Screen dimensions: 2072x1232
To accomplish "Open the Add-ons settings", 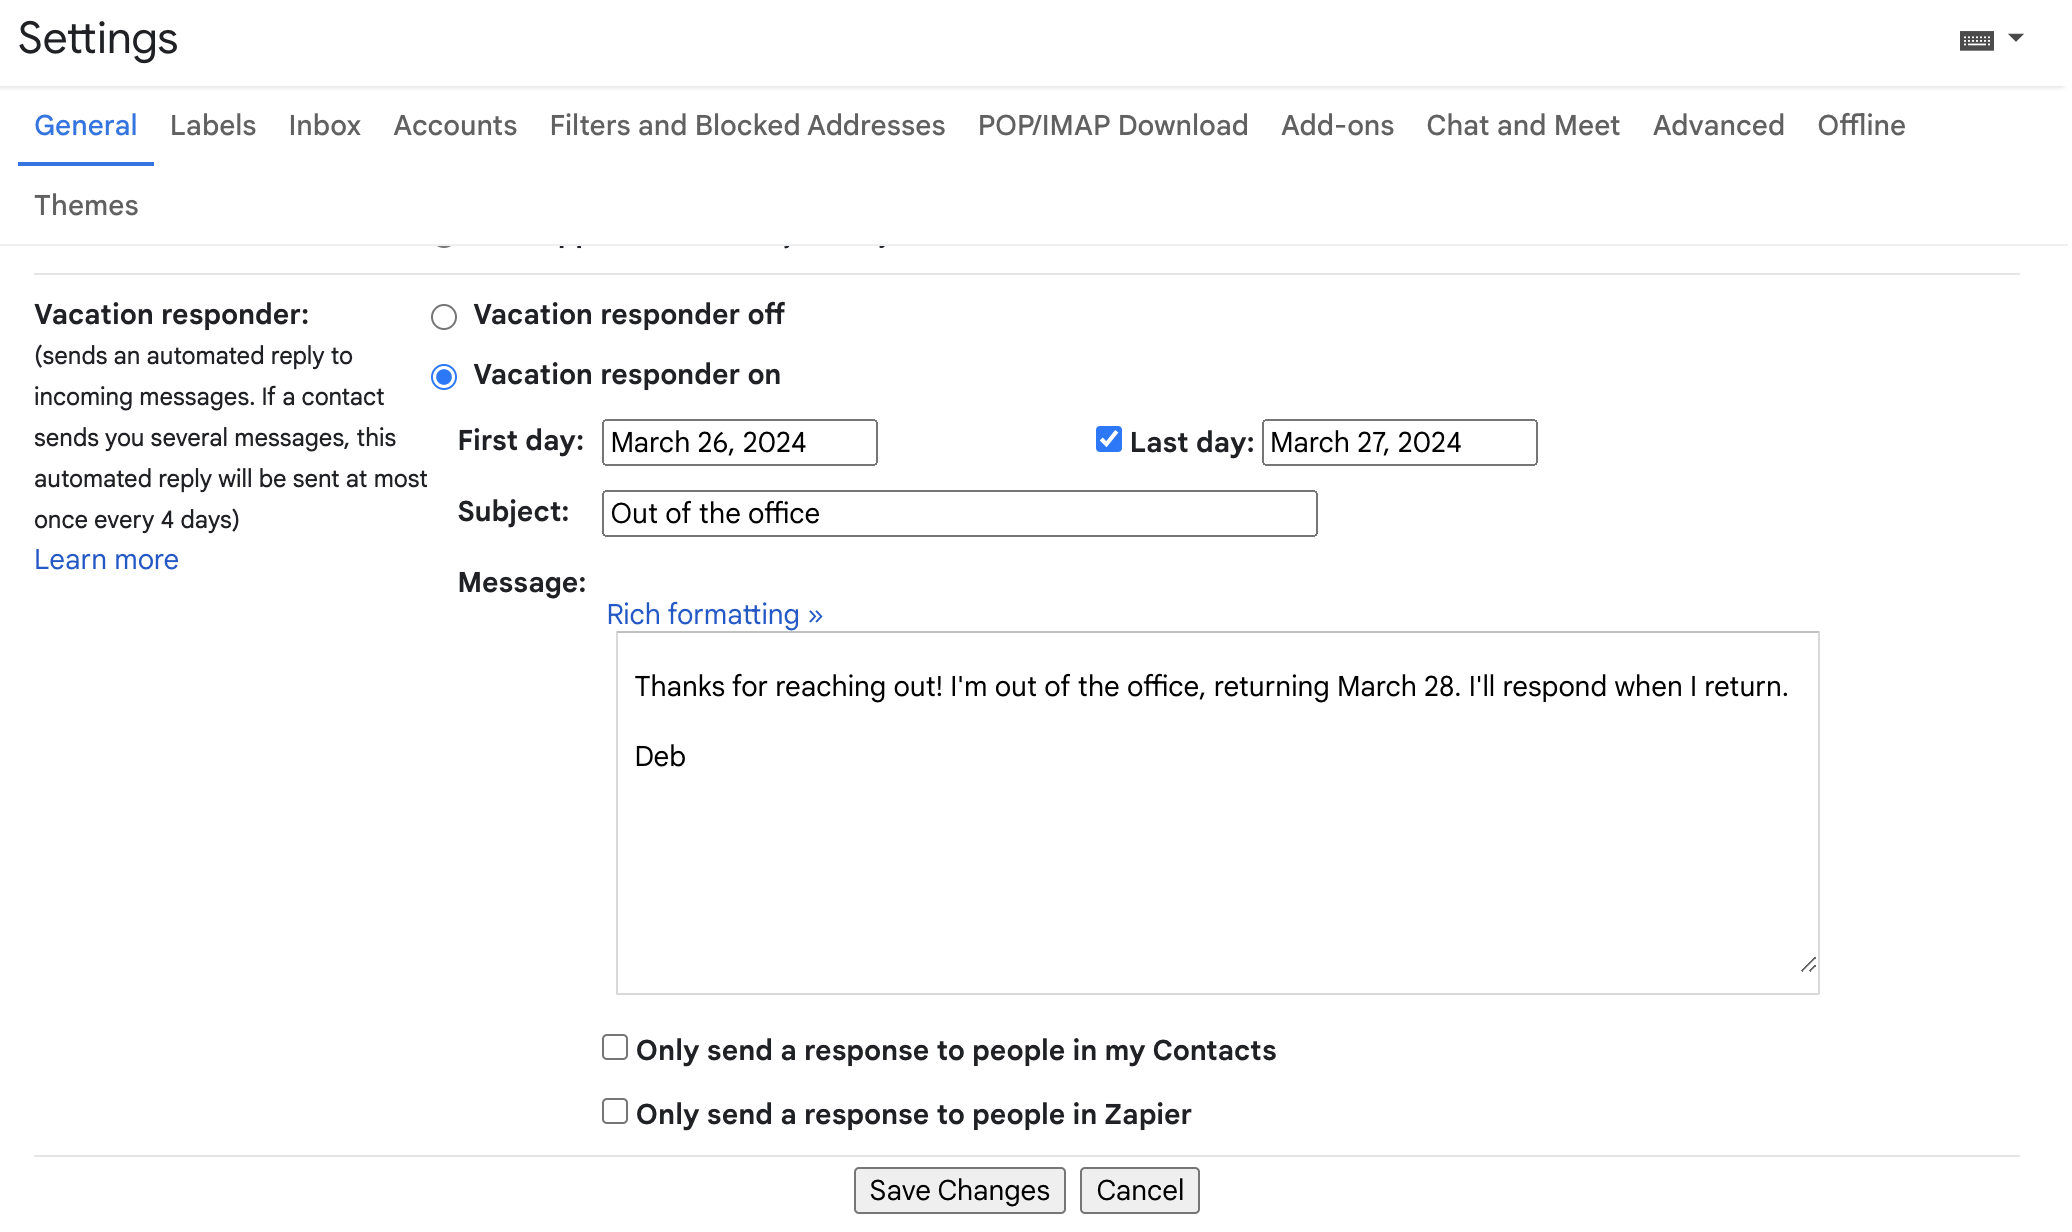I will 1337,125.
